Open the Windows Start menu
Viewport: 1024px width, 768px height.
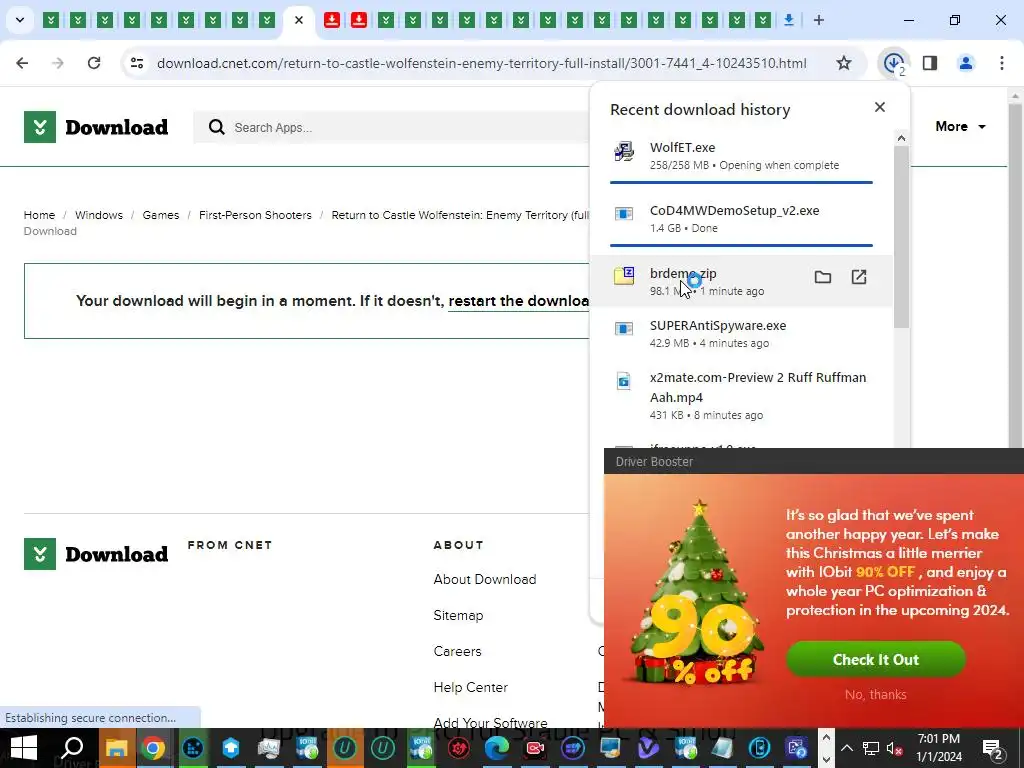coord(24,748)
